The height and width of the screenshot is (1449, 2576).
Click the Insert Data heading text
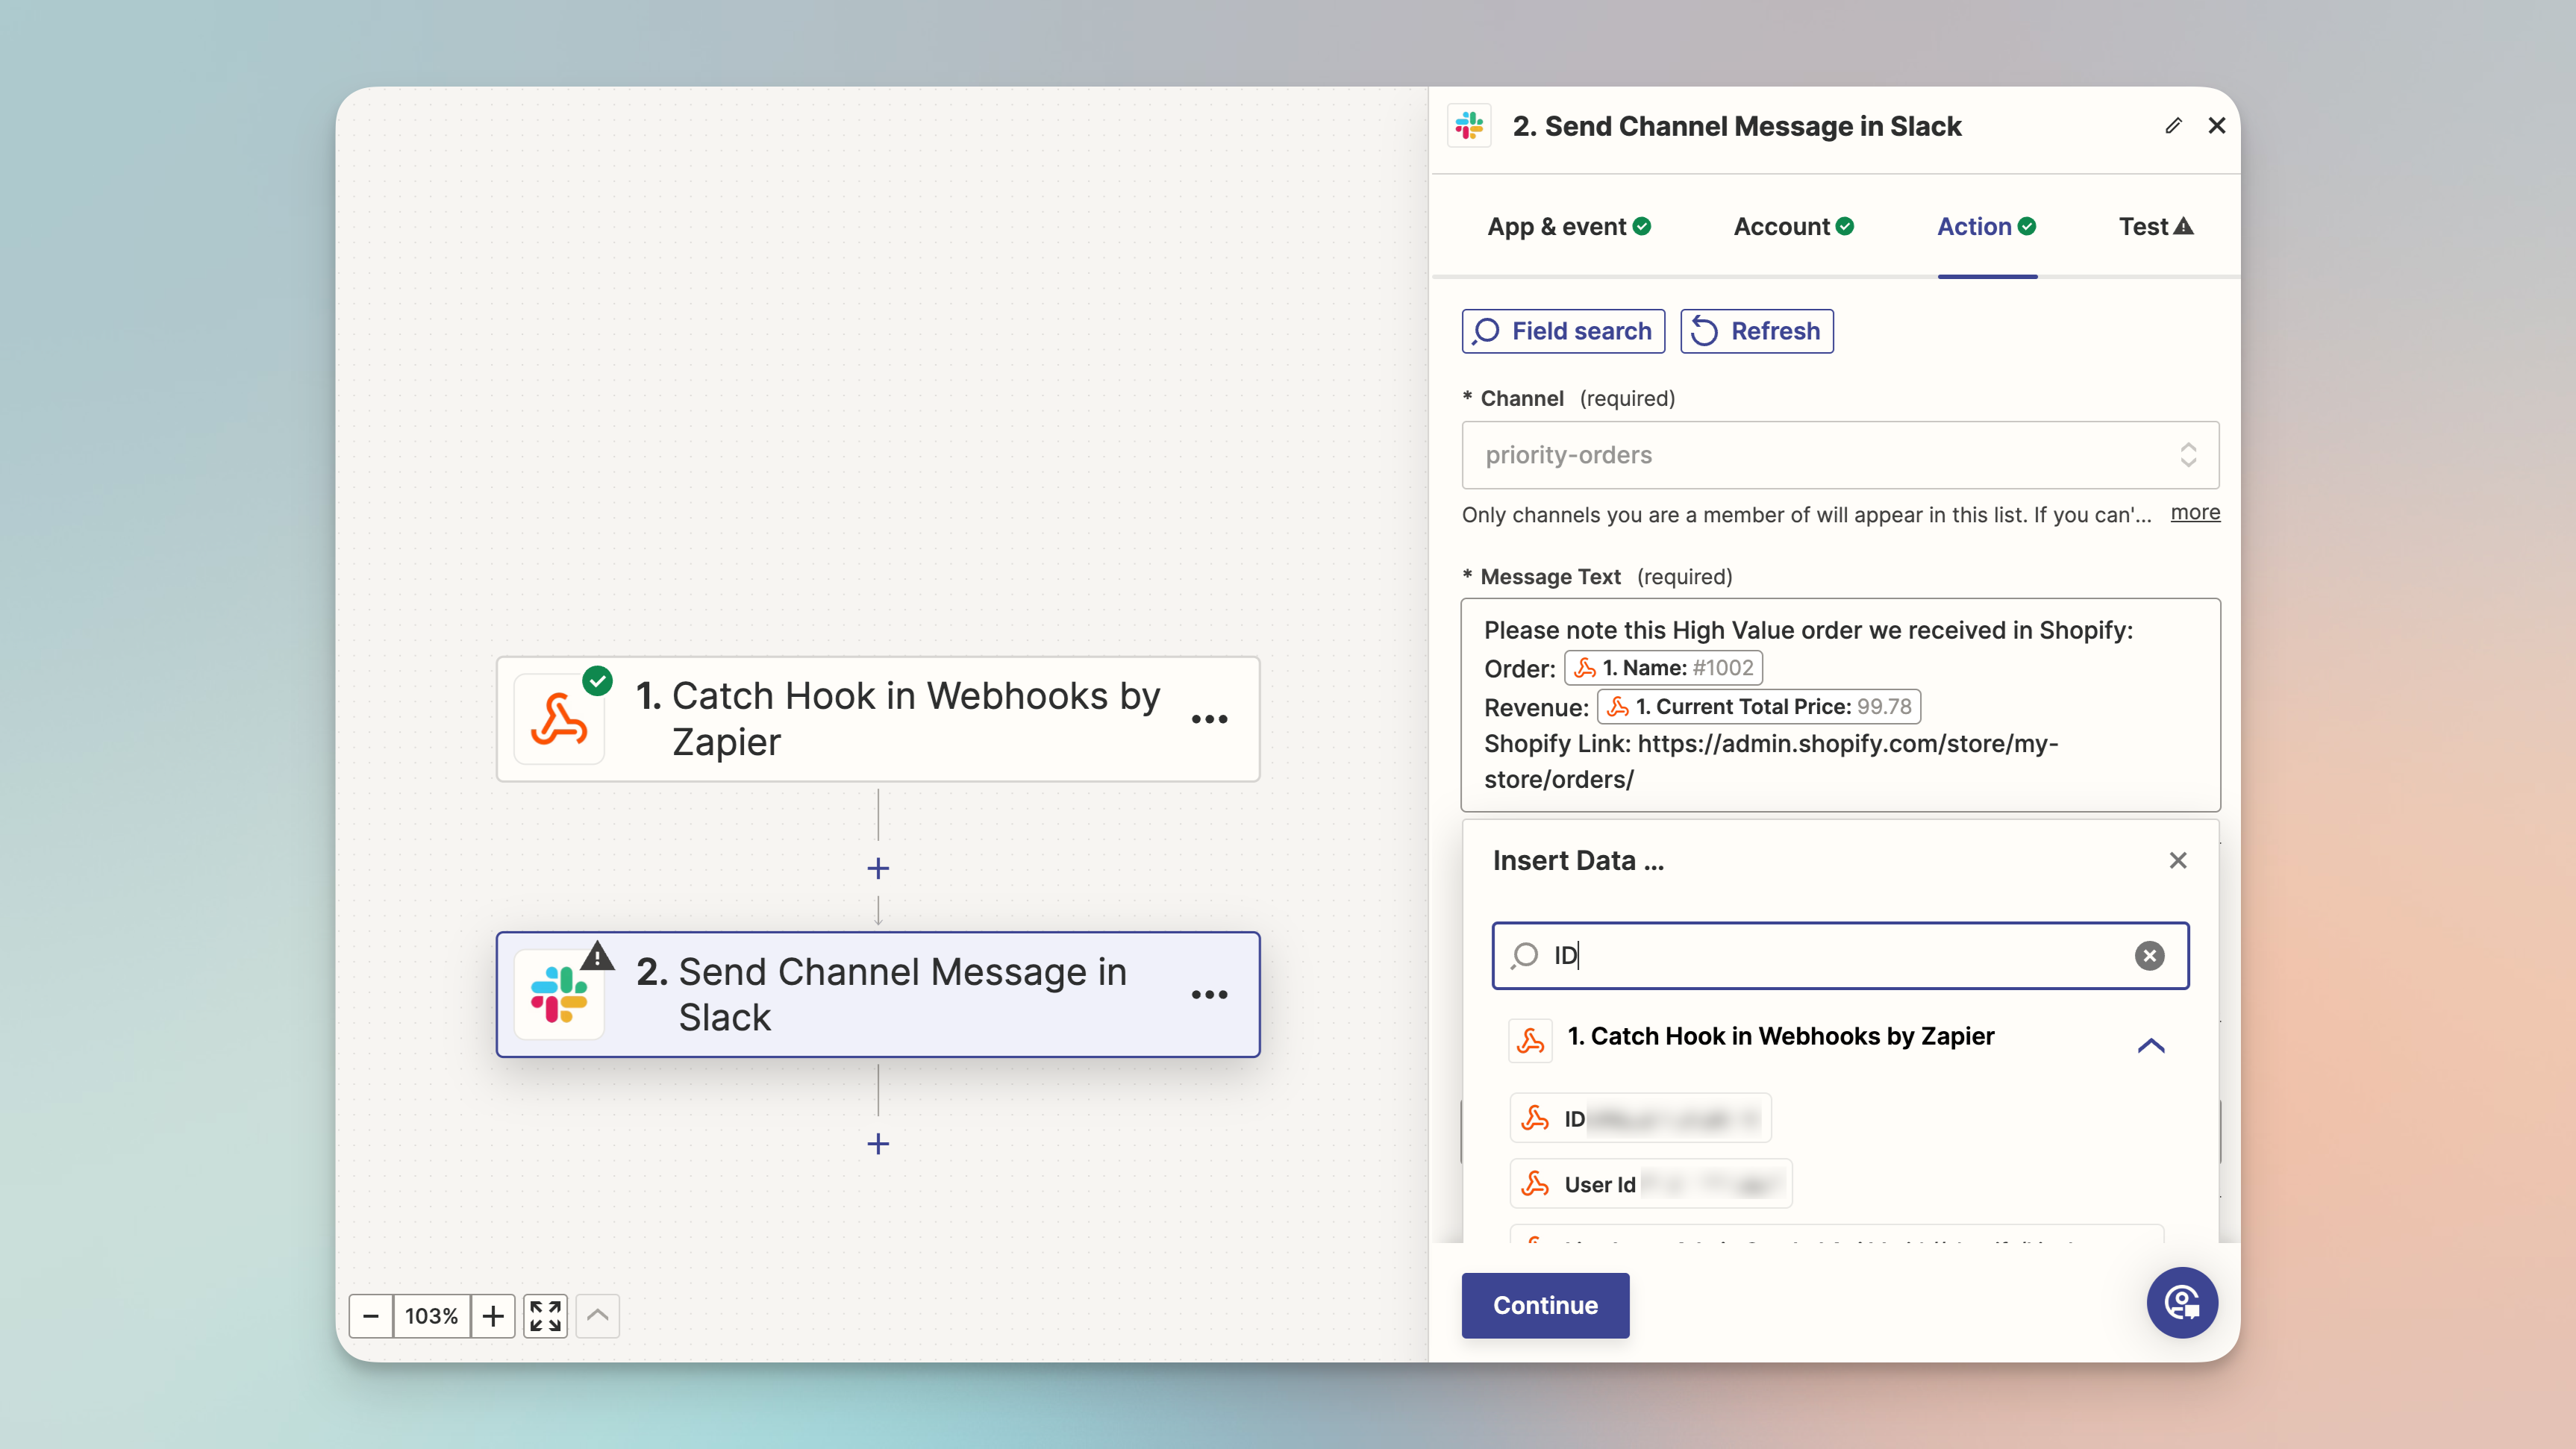coord(1578,861)
